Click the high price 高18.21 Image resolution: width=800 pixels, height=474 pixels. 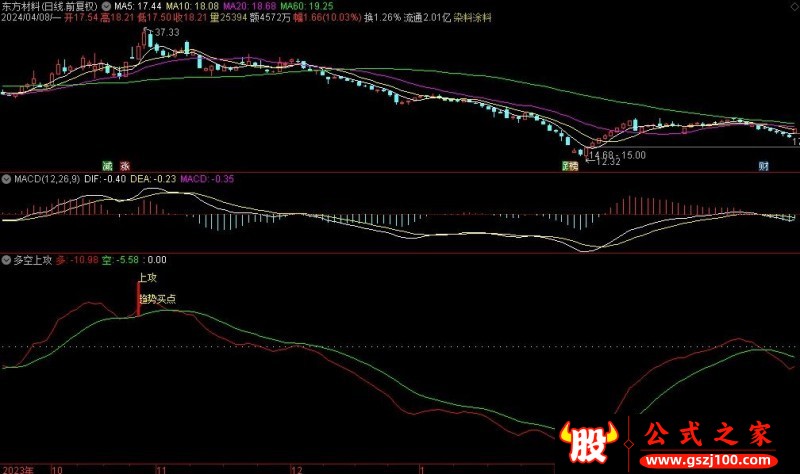point(117,18)
